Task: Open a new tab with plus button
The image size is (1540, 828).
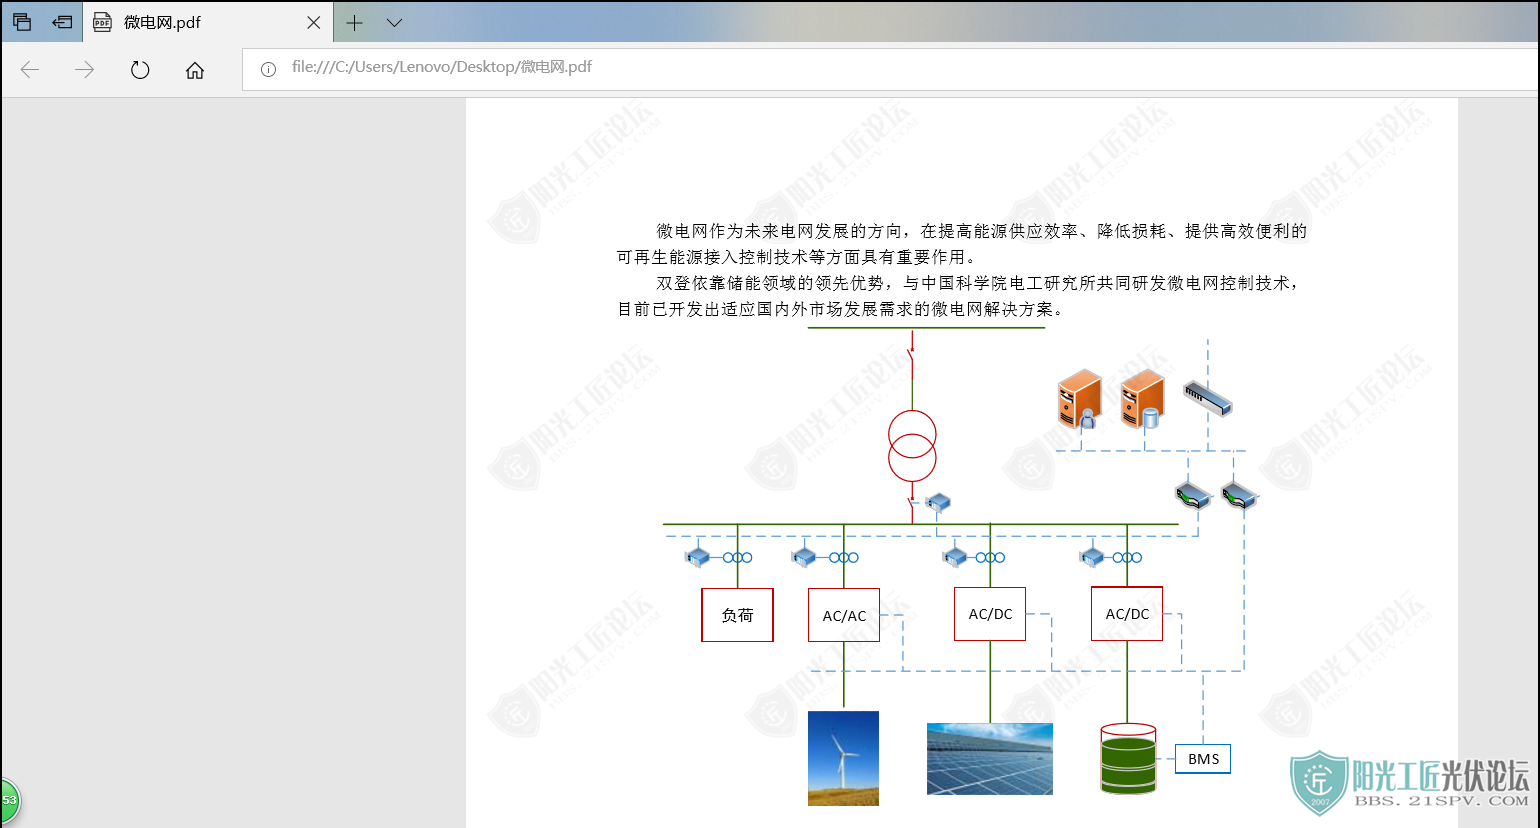Action: coord(354,22)
